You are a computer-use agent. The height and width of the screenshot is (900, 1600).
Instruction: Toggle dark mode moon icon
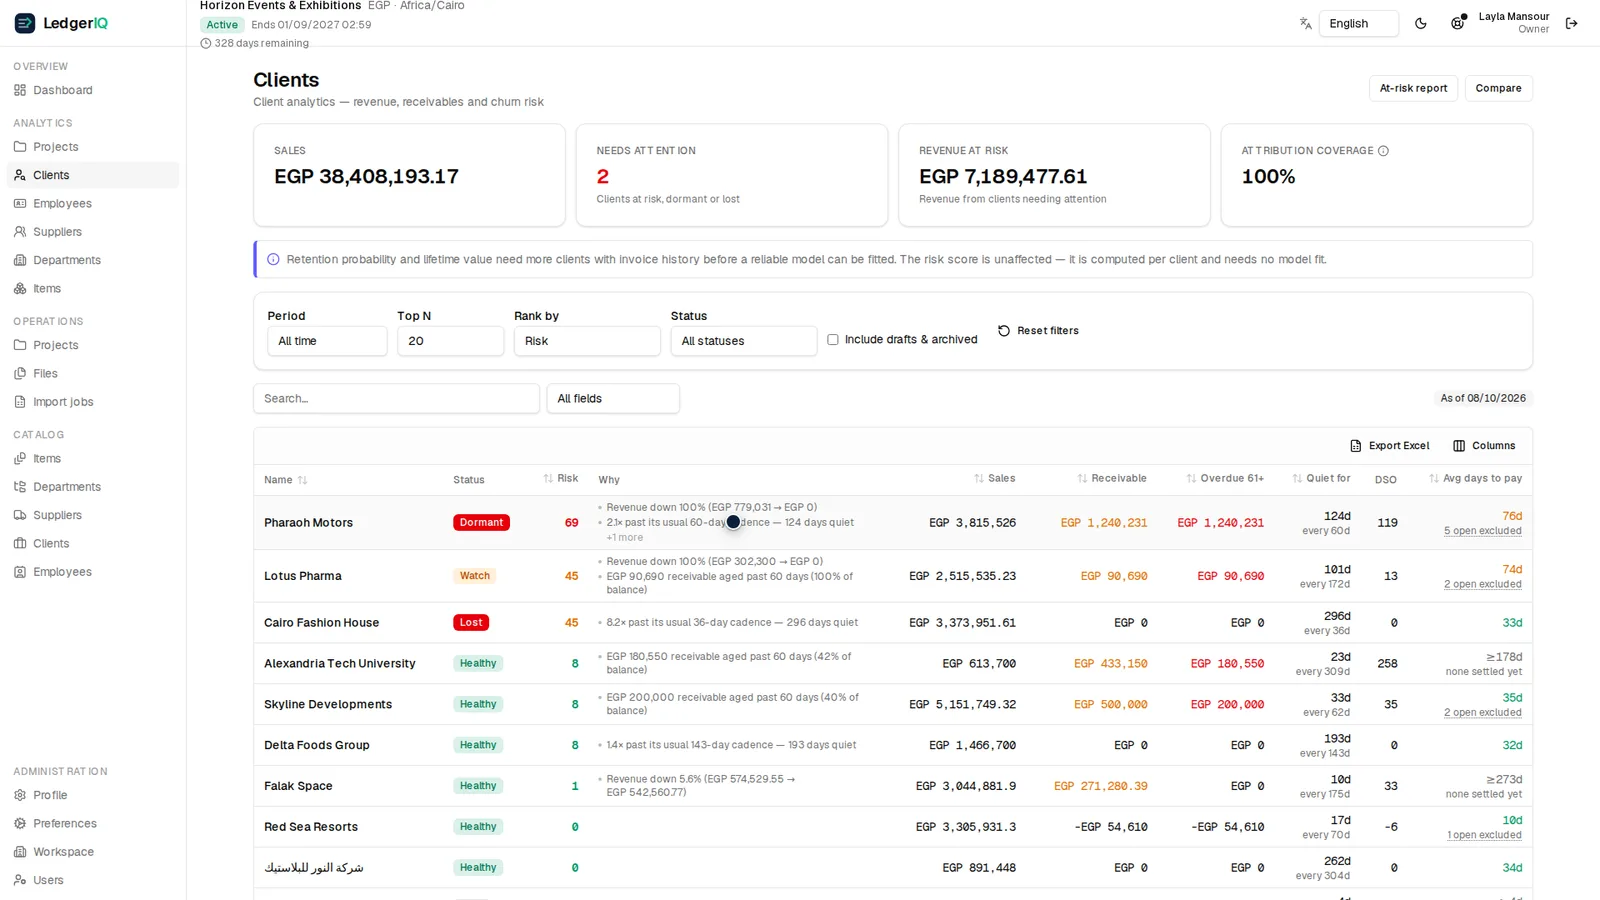coord(1420,24)
